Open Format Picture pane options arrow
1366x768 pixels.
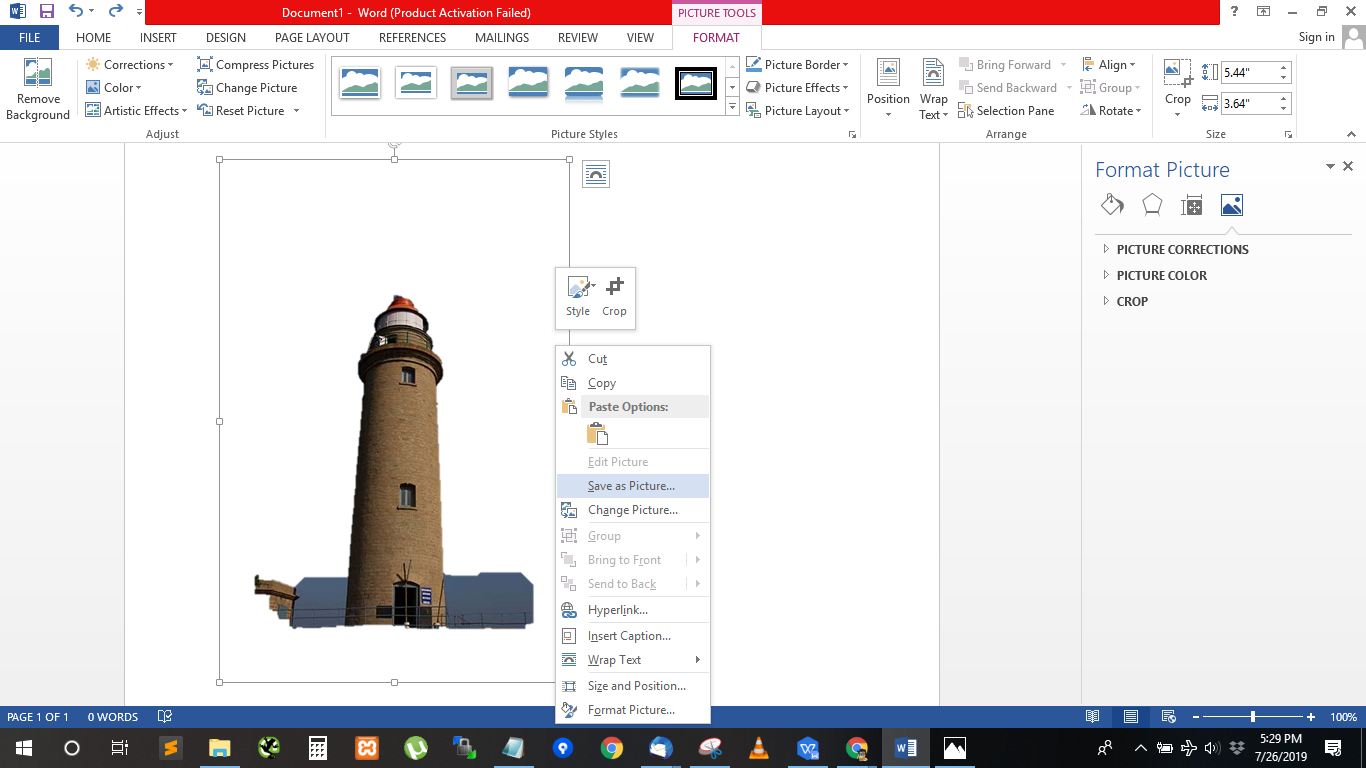pyautogui.click(x=1330, y=167)
